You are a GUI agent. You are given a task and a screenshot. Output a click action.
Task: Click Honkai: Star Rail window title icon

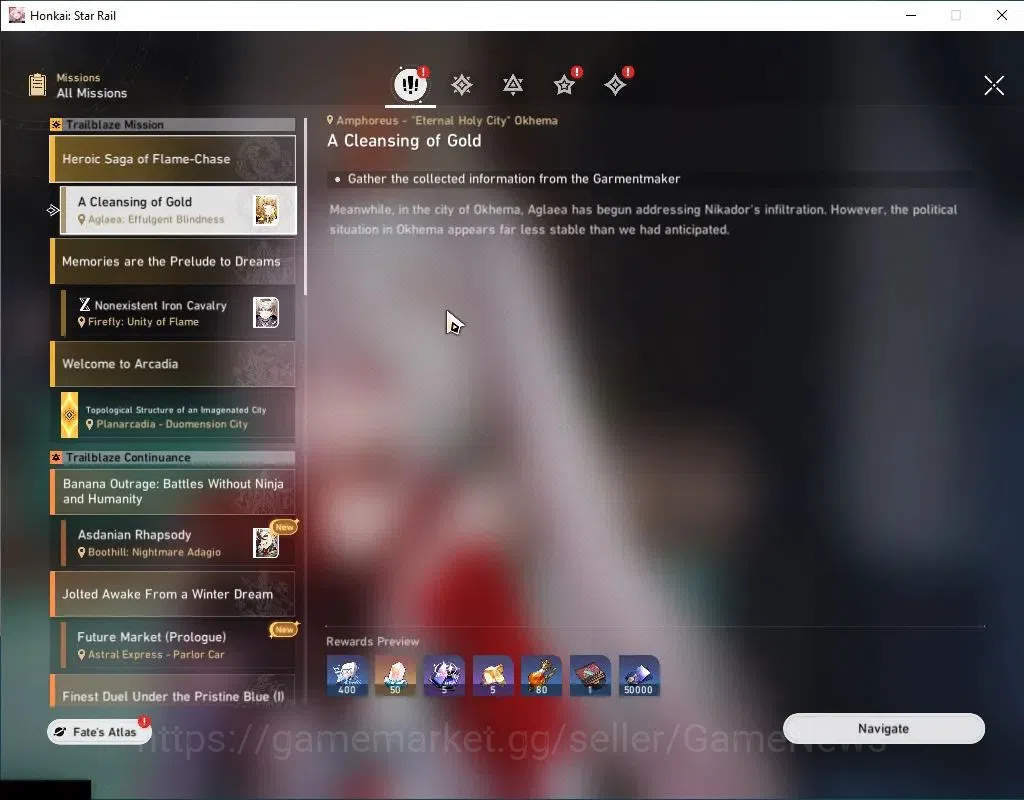[x=16, y=15]
